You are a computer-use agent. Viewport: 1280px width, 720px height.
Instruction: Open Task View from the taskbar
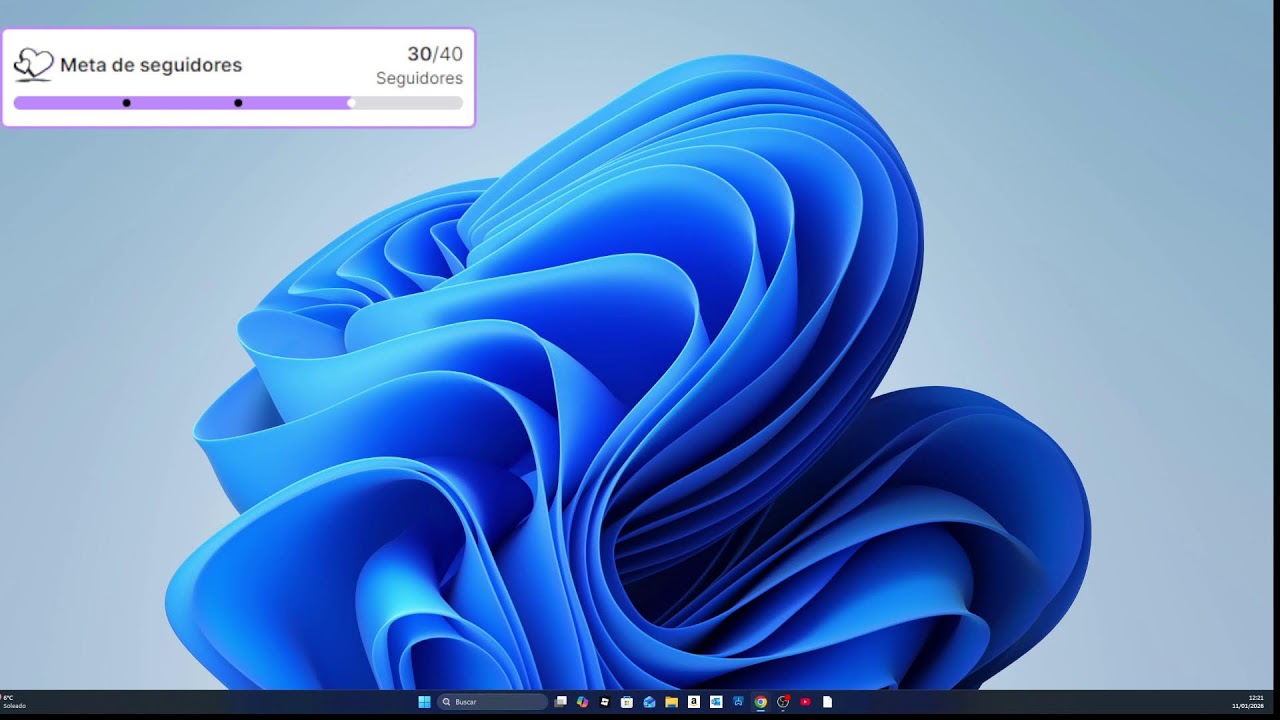[561, 702]
